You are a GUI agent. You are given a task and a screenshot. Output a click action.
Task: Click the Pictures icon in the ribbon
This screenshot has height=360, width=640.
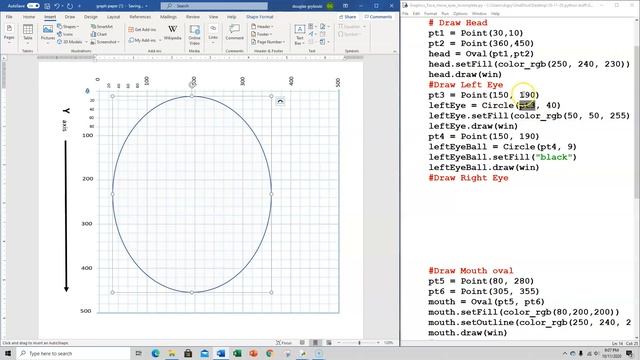[48, 33]
